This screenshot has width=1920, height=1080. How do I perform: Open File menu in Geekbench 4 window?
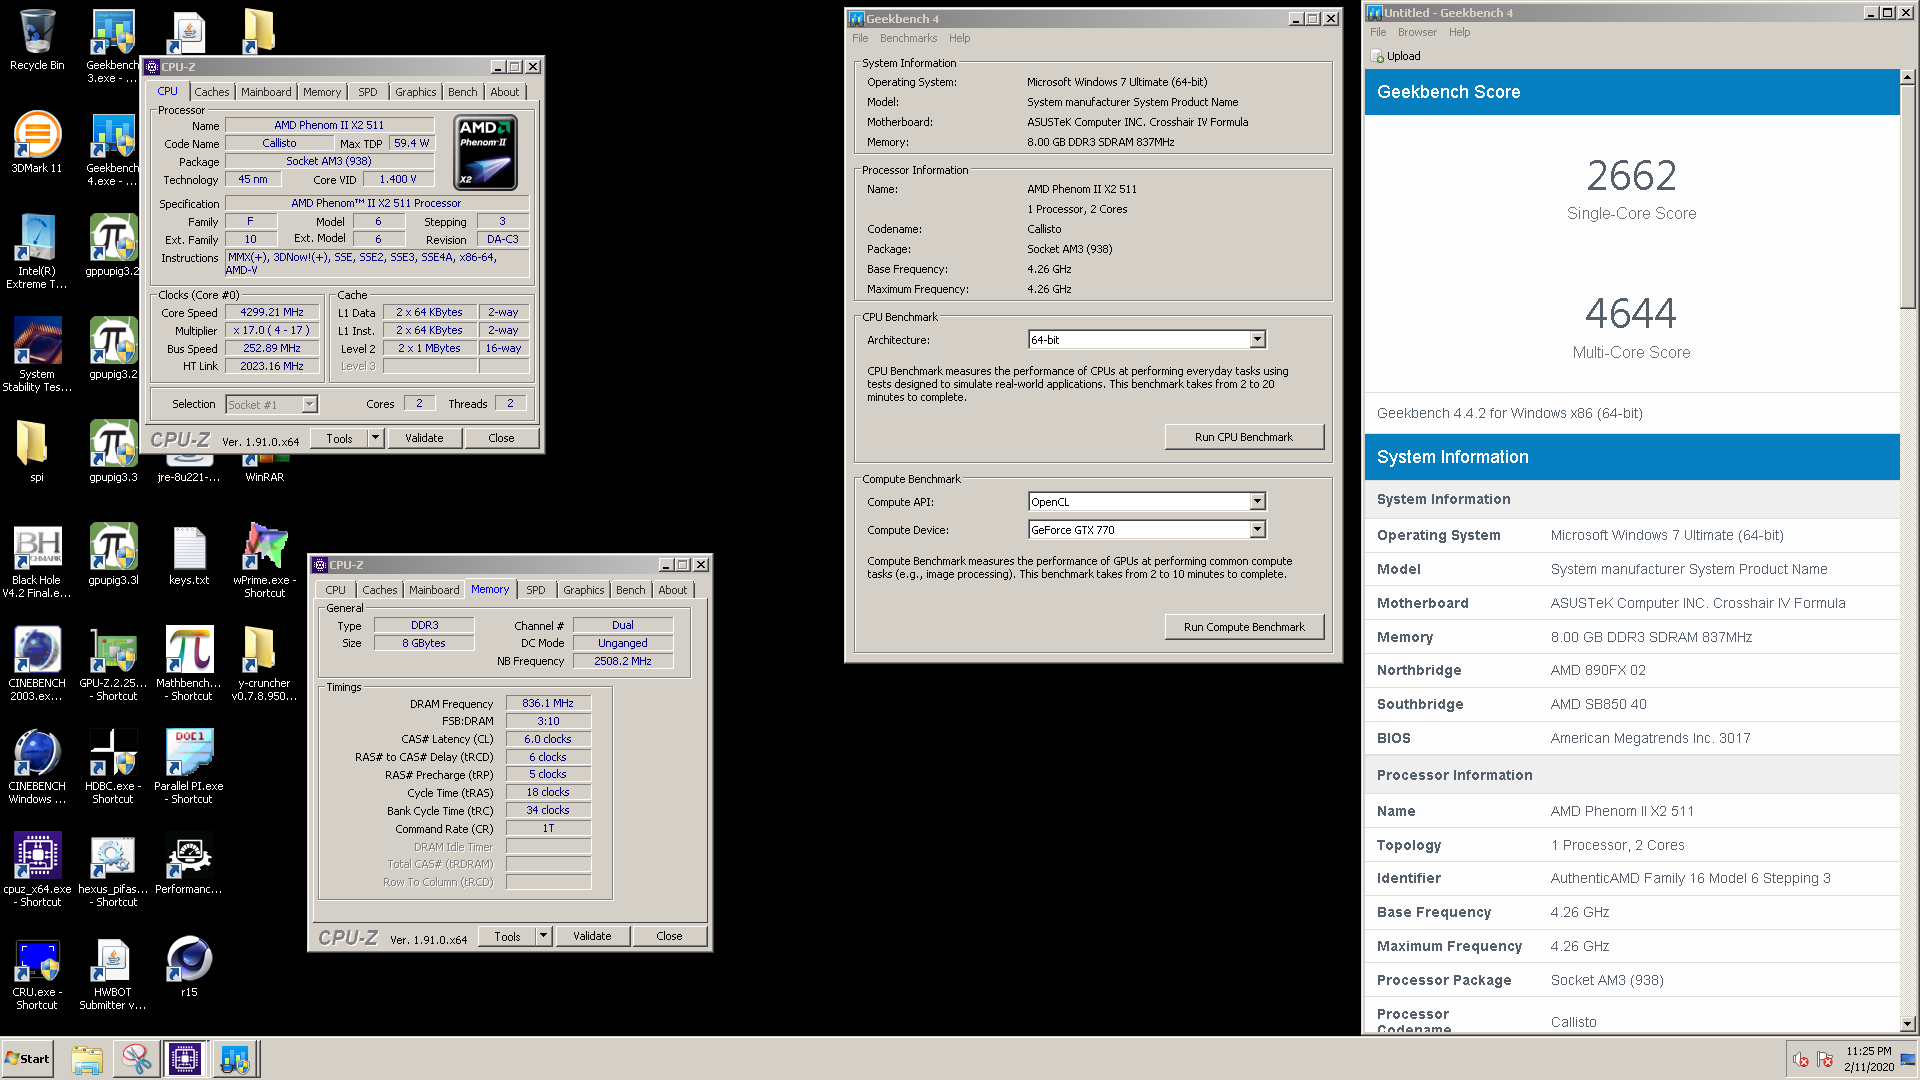(x=860, y=38)
